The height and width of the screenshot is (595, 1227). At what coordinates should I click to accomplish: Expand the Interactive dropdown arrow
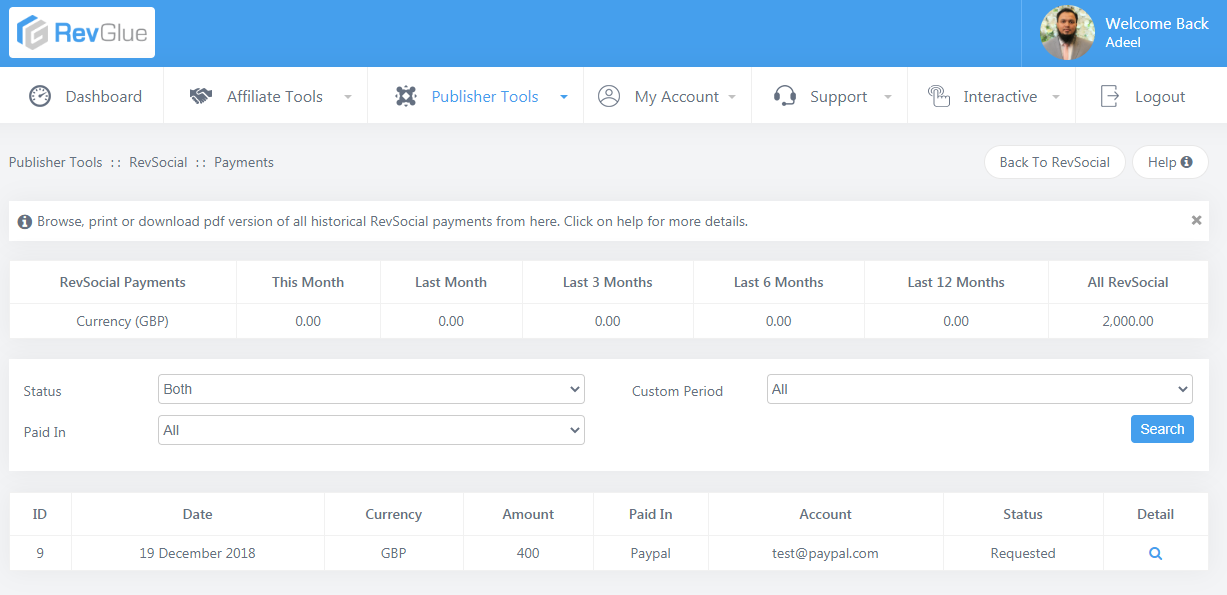1056,97
